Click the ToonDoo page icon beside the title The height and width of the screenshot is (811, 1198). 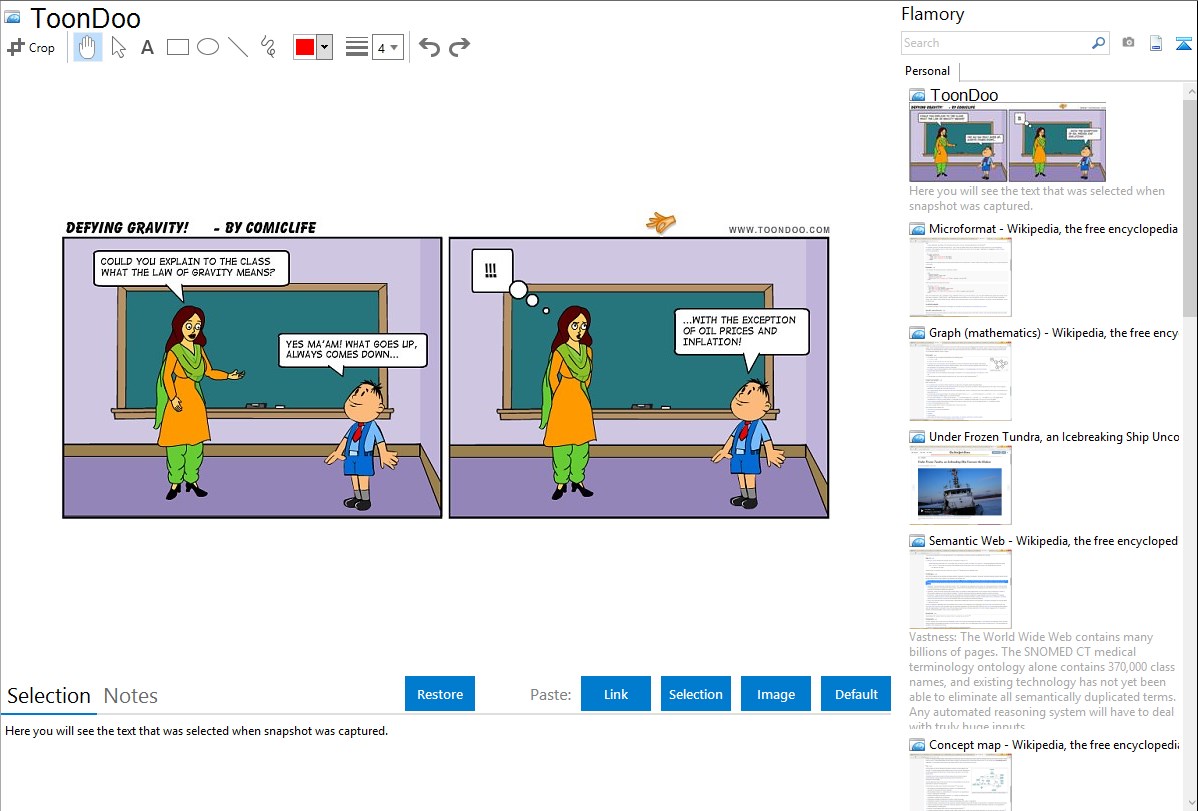click(13, 17)
